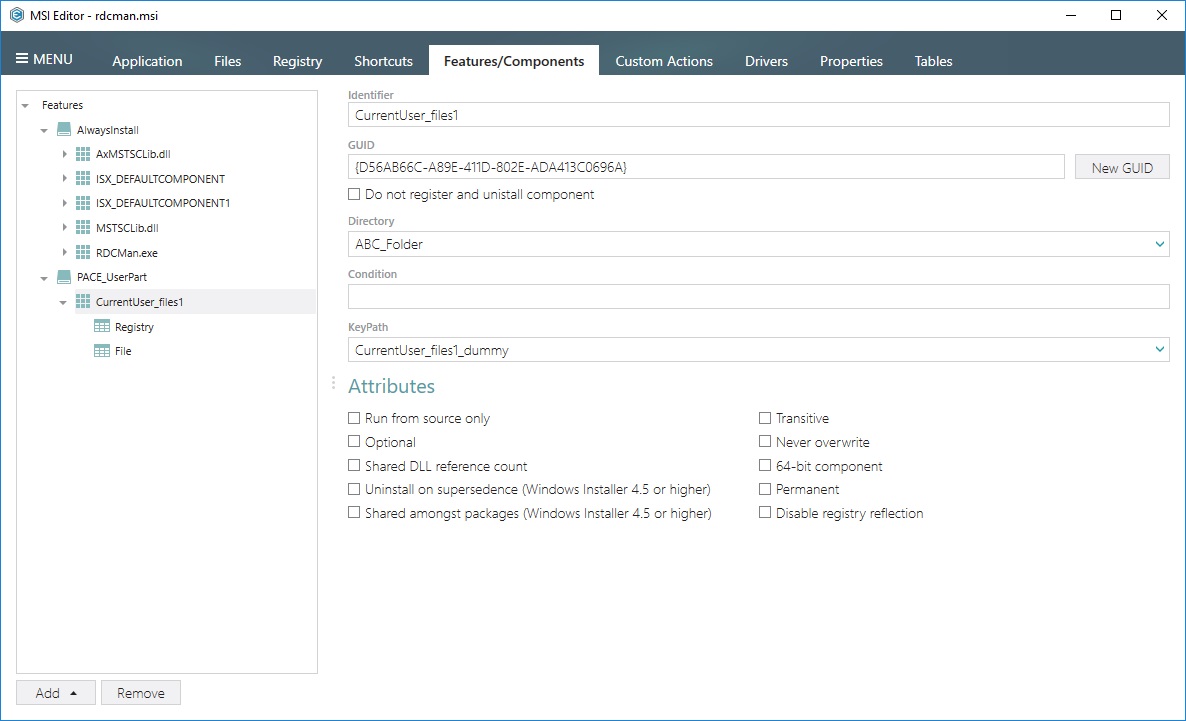Enable Shared DLL reference count

click(354, 466)
